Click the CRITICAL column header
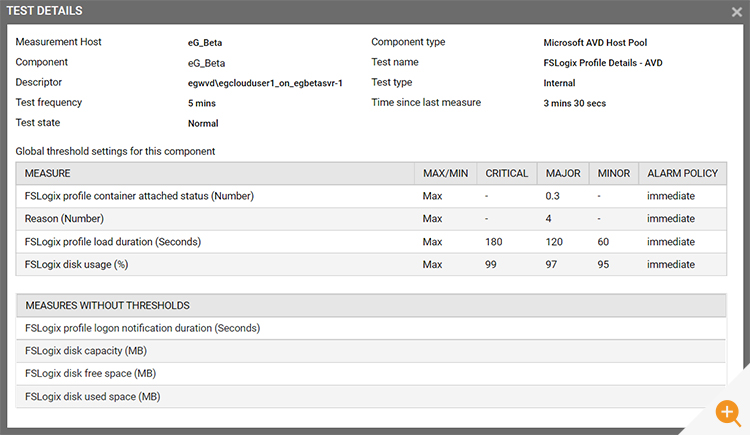 click(507, 173)
